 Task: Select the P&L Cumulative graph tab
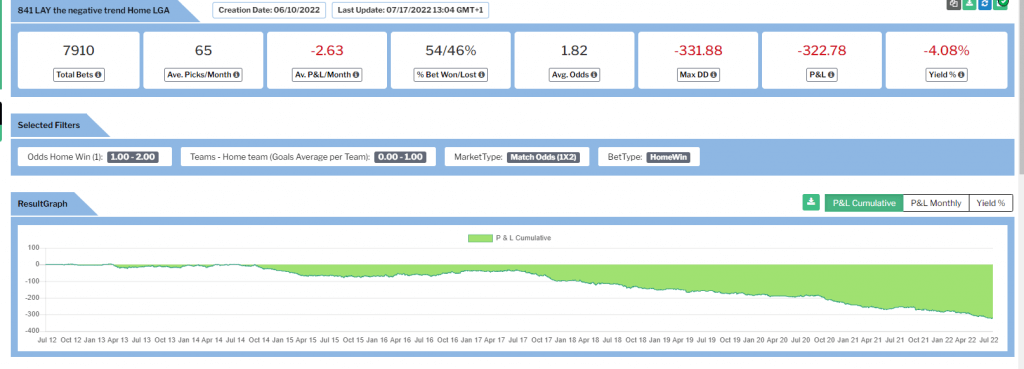click(864, 203)
